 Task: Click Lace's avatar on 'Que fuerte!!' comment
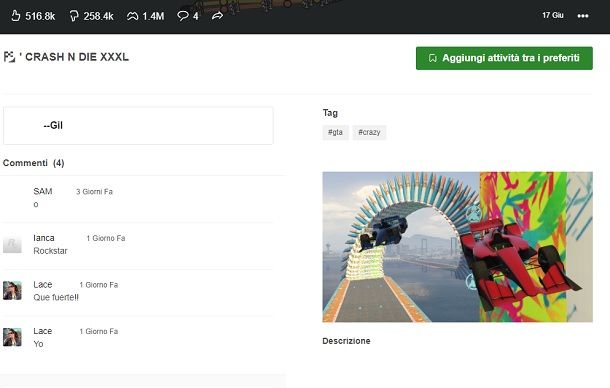coord(12,290)
